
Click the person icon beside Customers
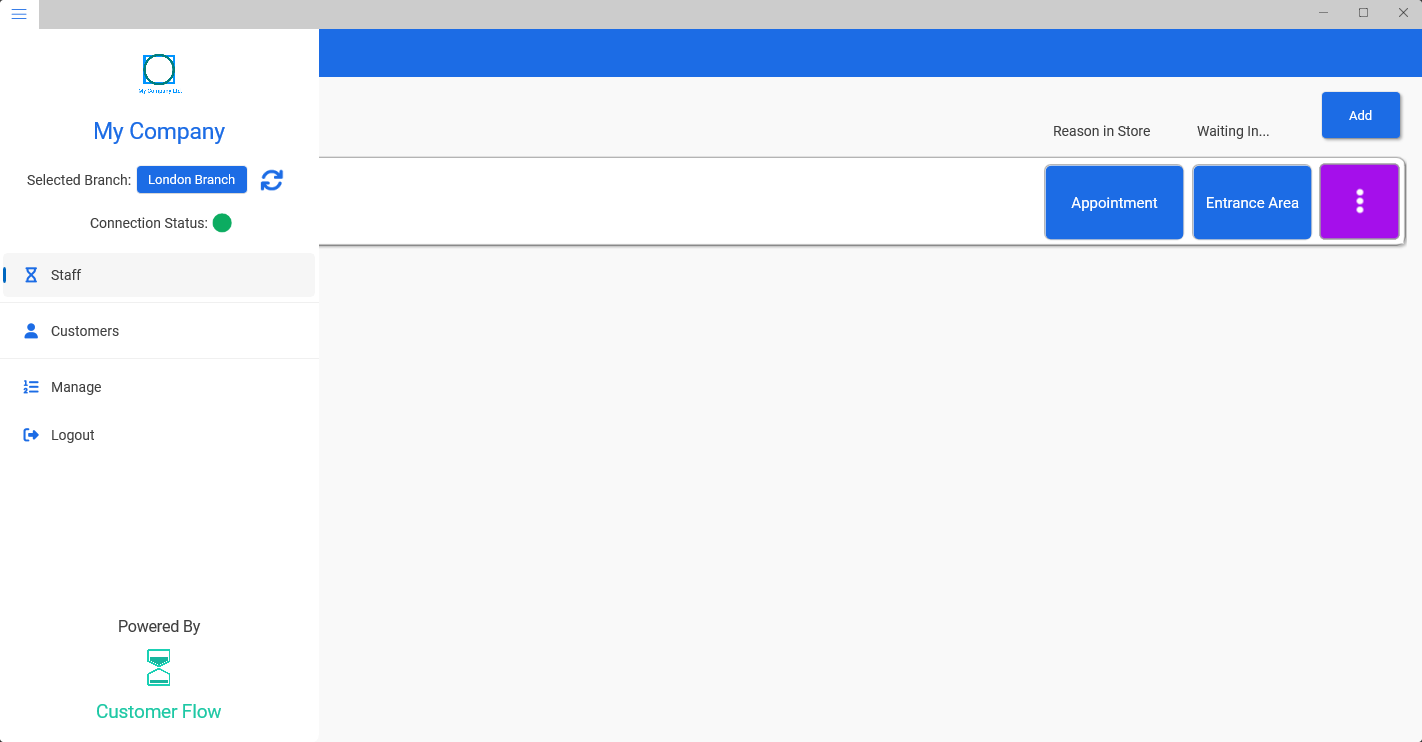point(31,331)
